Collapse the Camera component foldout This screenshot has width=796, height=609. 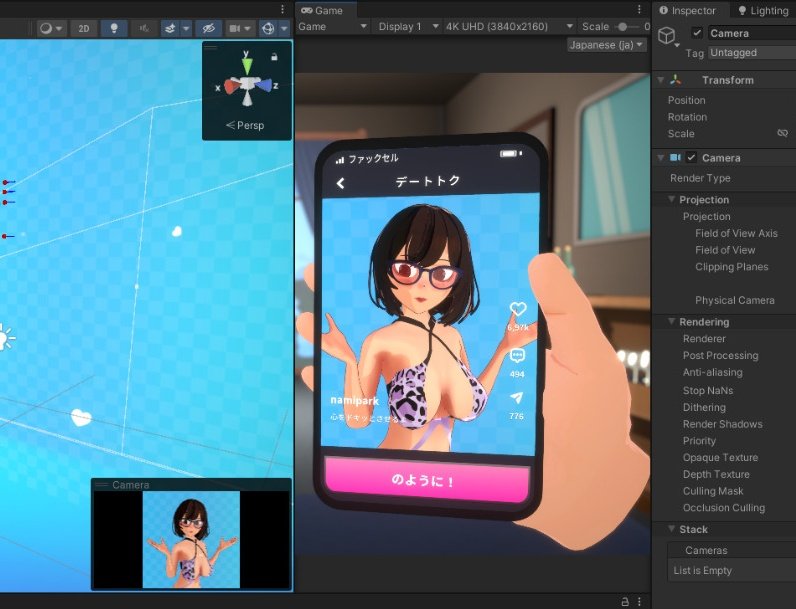pyautogui.click(x=661, y=158)
